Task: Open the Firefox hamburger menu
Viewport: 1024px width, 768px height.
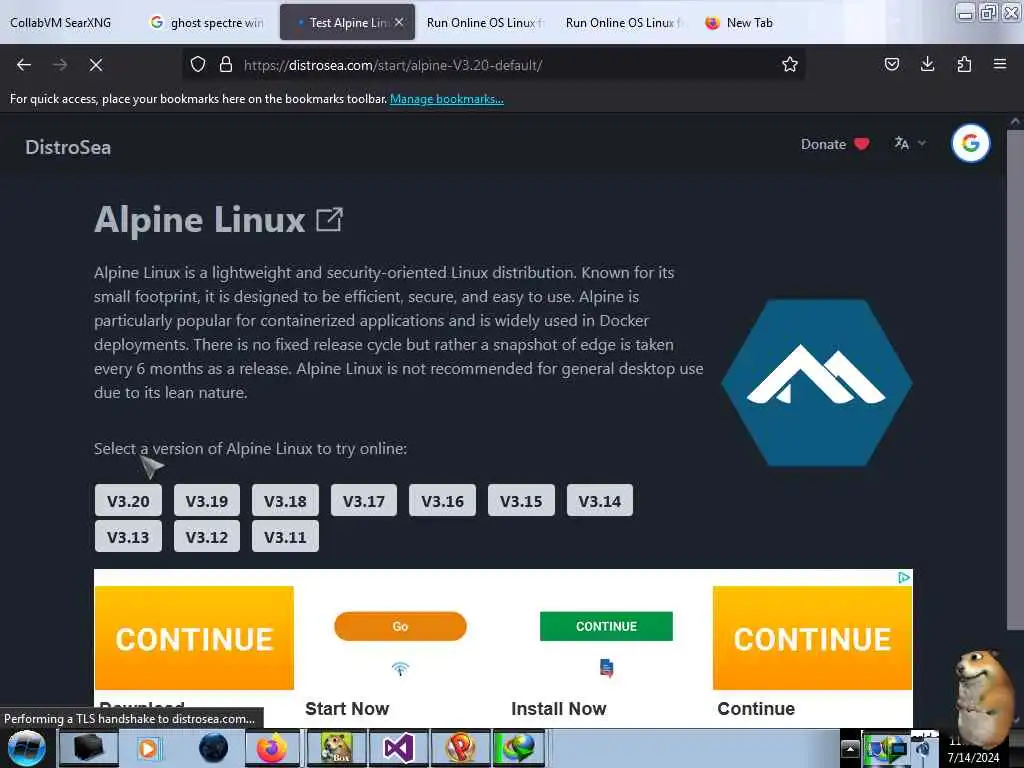Action: point(999,65)
